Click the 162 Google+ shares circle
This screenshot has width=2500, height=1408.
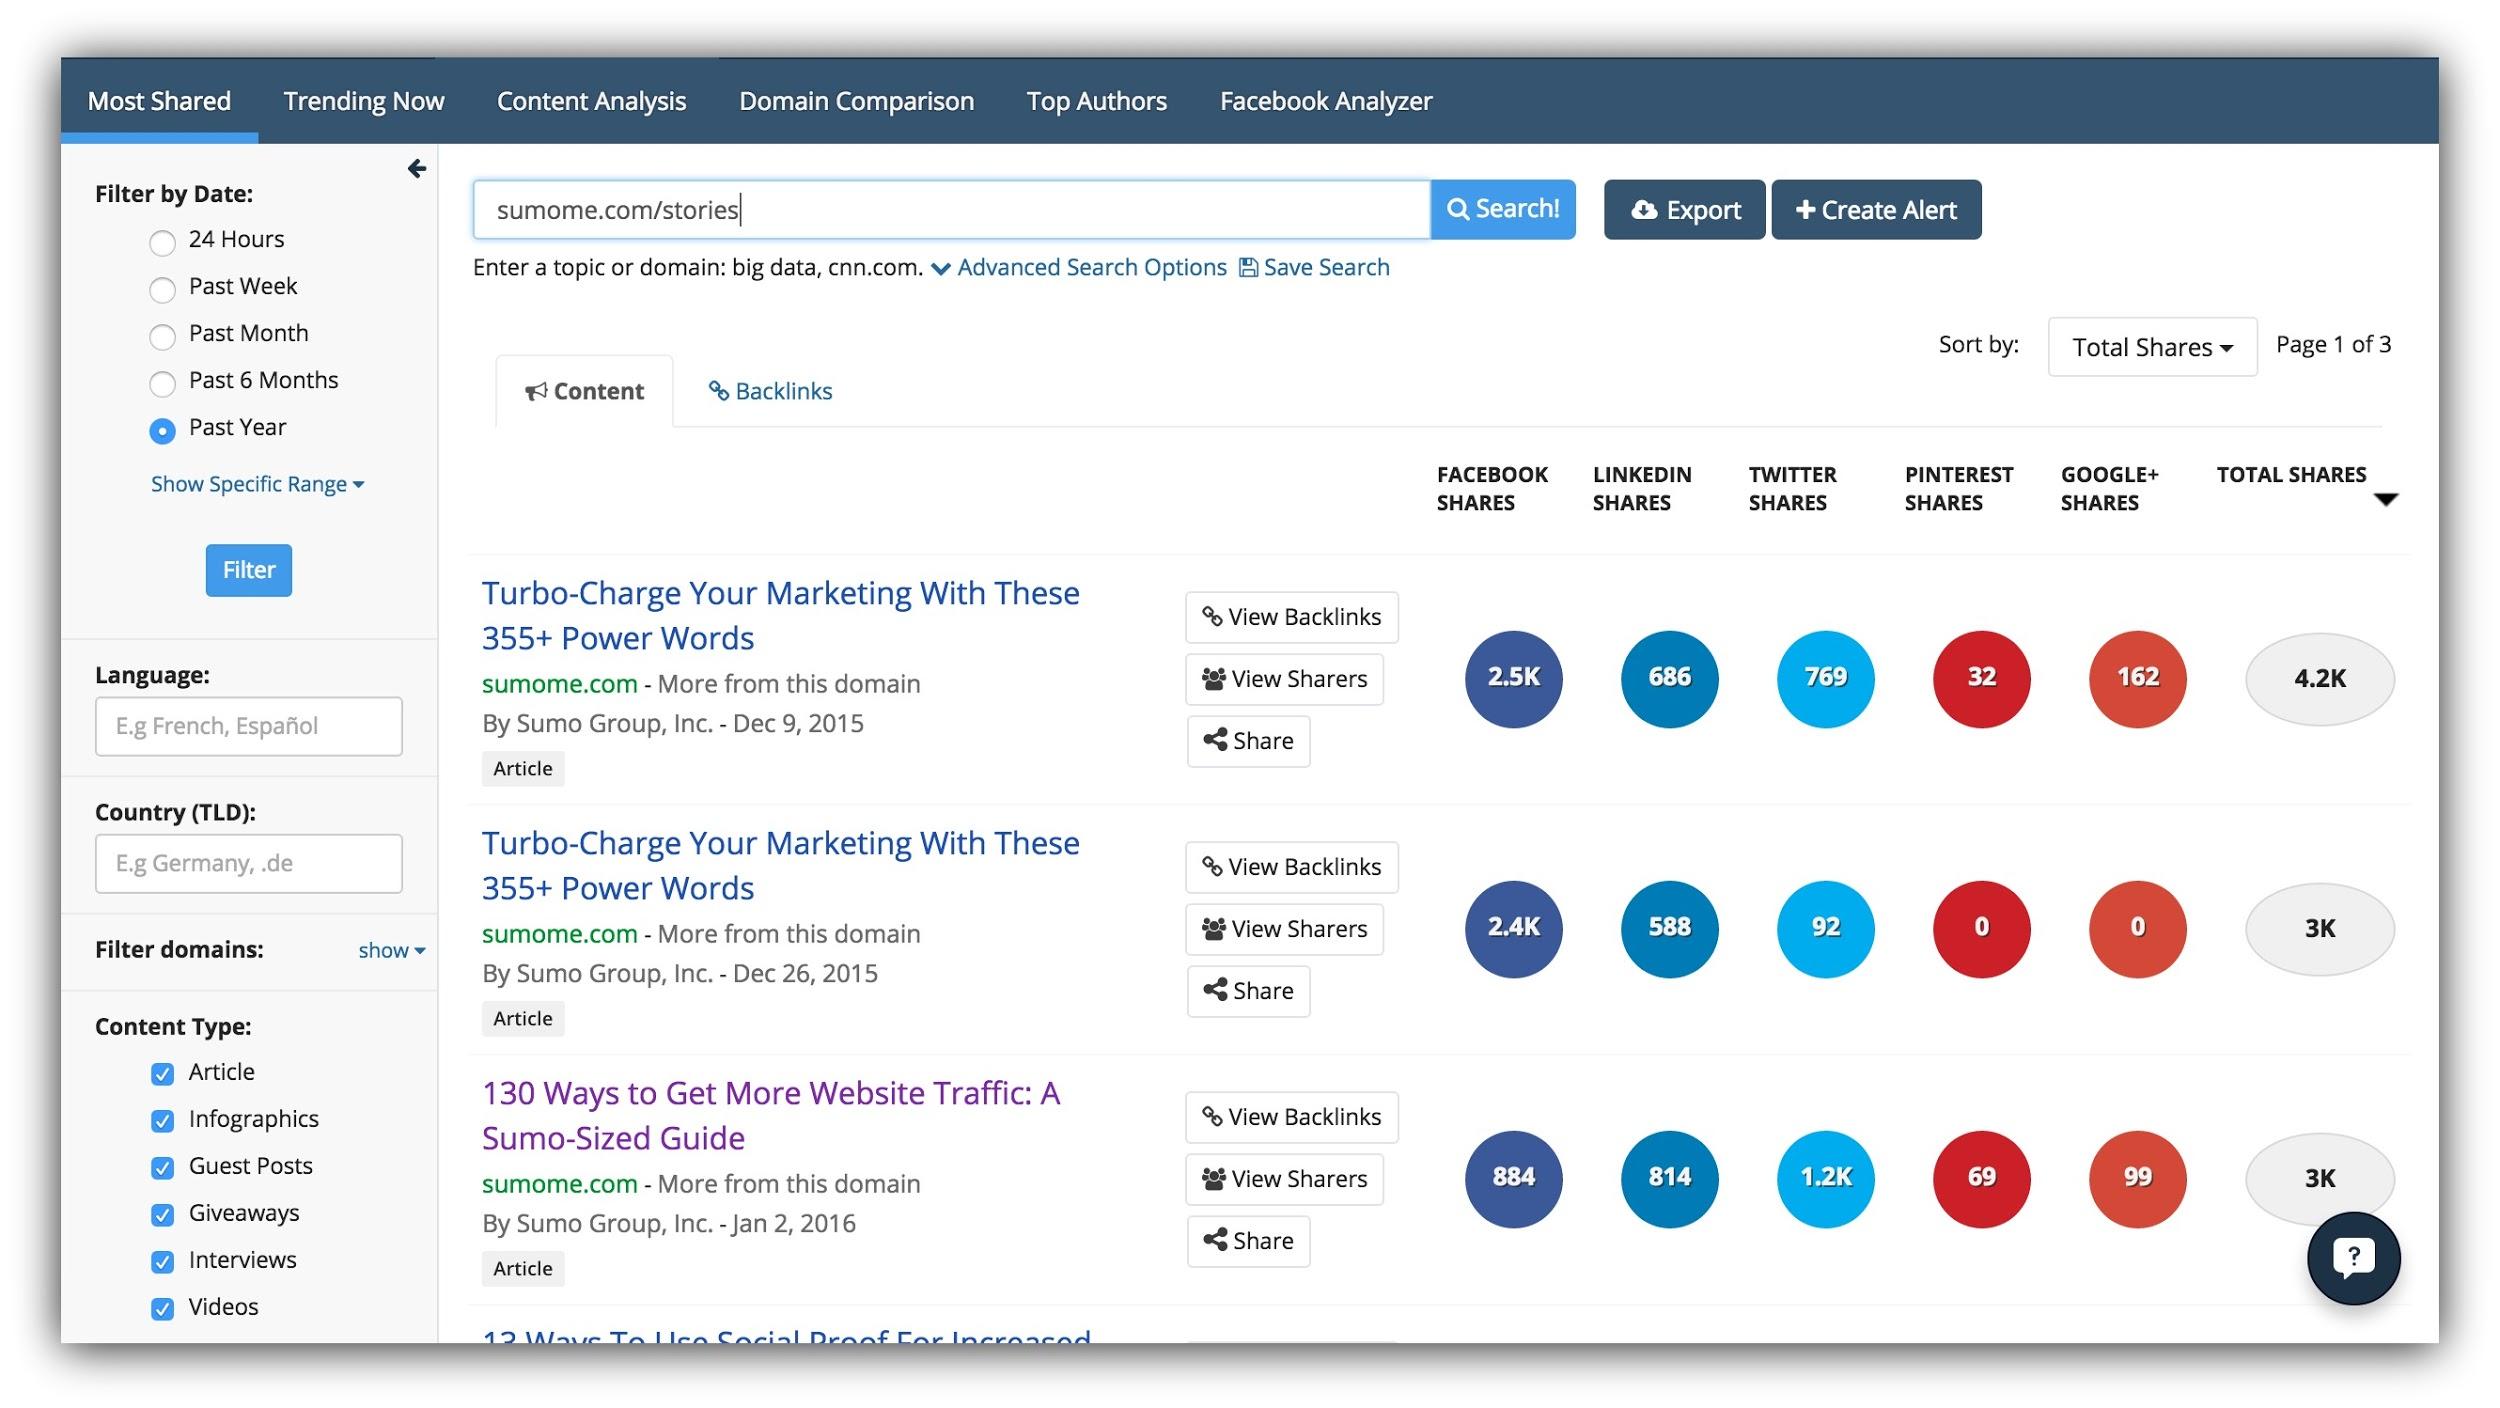click(2137, 678)
